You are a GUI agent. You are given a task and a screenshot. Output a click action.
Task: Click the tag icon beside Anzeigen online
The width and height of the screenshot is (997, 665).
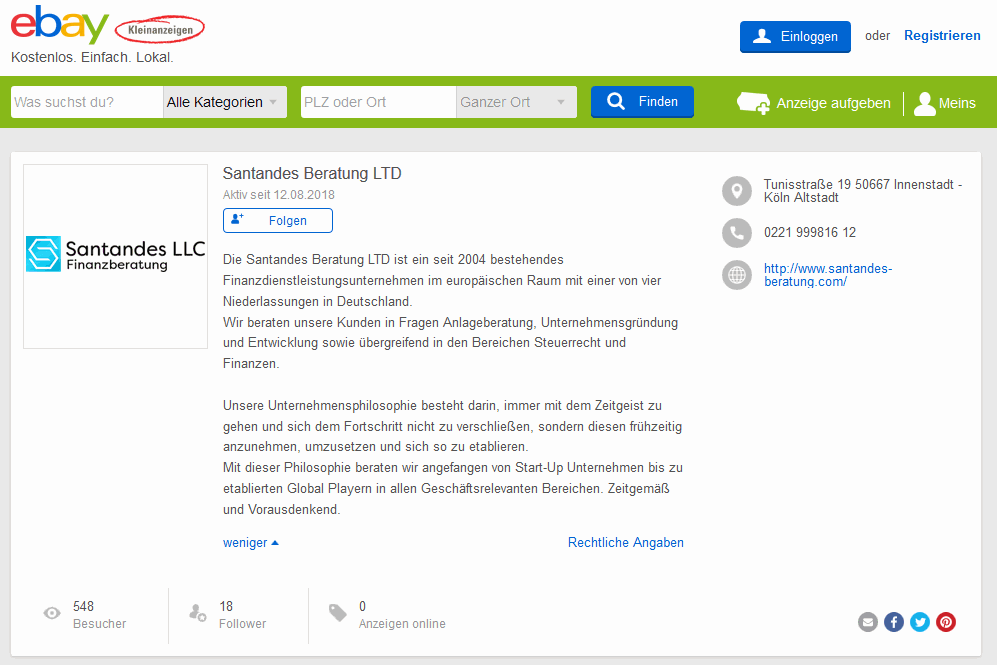(x=338, y=613)
